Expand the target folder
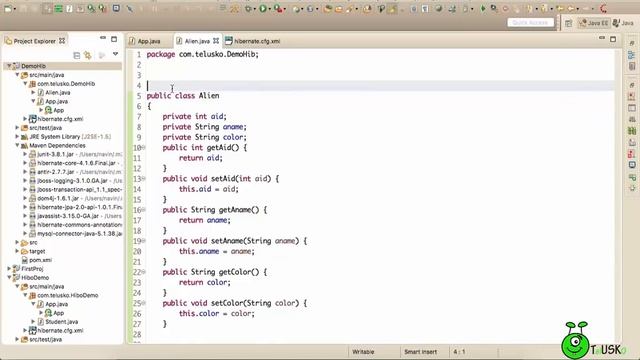640x360 pixels. (17, 251)
